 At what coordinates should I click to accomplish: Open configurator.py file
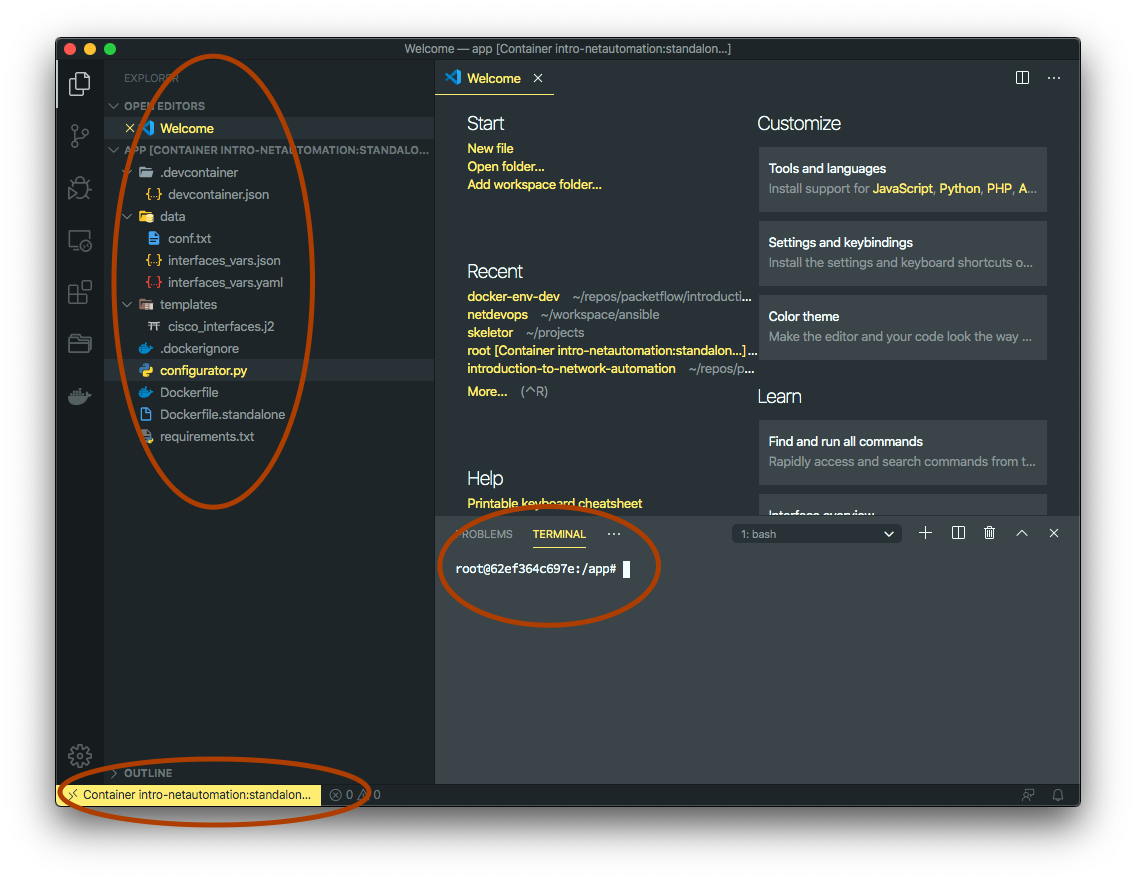click(x=204, y=370)
